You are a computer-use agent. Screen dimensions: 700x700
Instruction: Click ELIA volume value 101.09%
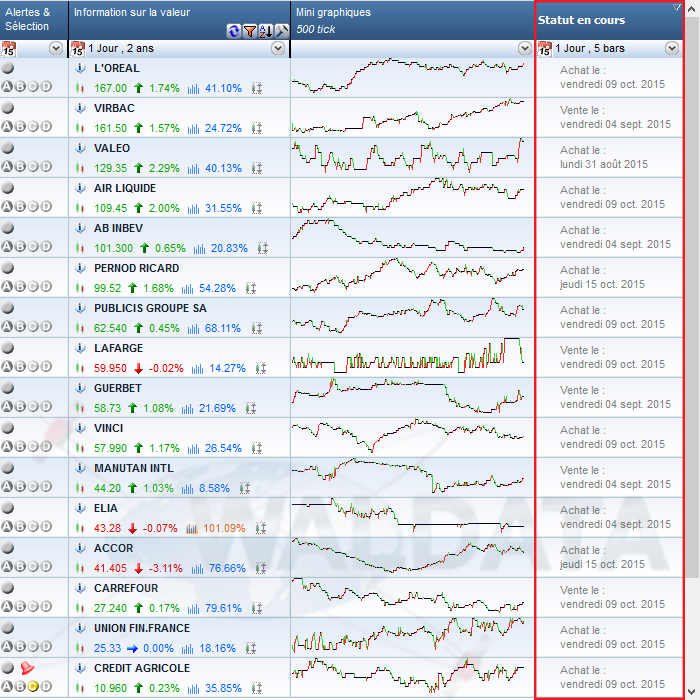tap(224, 529)
